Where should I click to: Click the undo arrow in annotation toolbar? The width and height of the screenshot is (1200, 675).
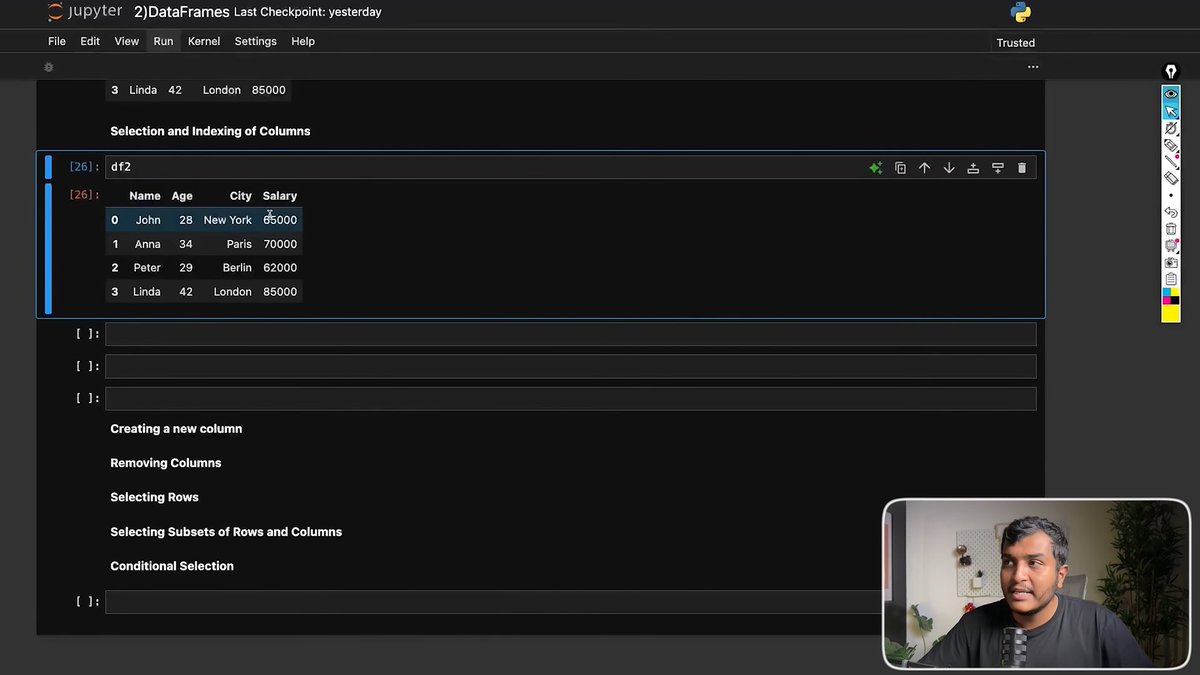pos(1170,212)
